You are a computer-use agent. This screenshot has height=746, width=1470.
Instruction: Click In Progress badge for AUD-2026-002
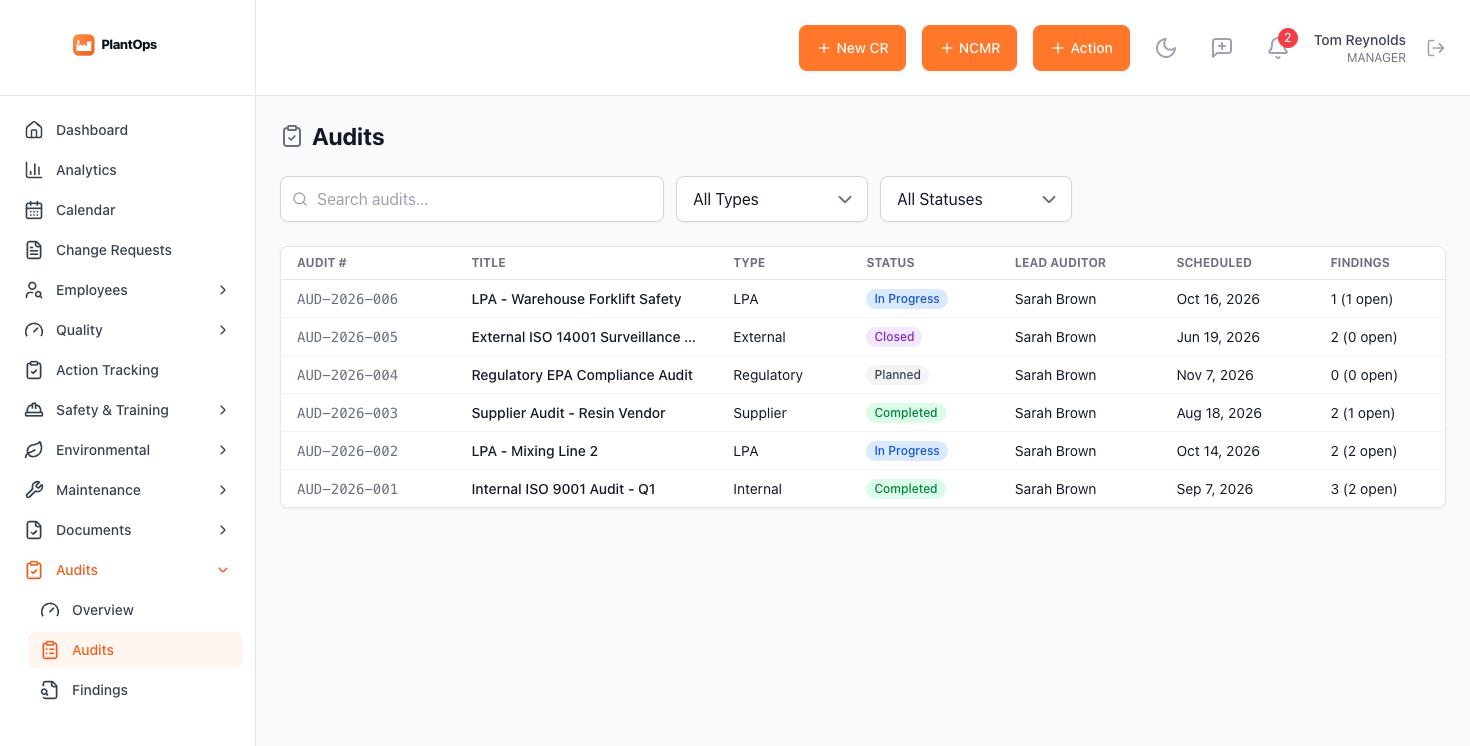[907, 451]
